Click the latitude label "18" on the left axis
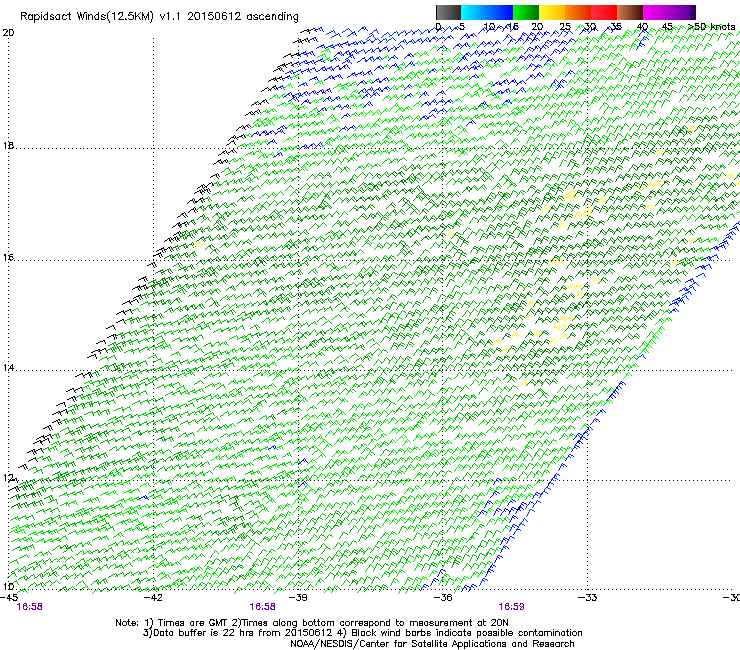Viewport: 740px width, 650px height. (8, 146)
